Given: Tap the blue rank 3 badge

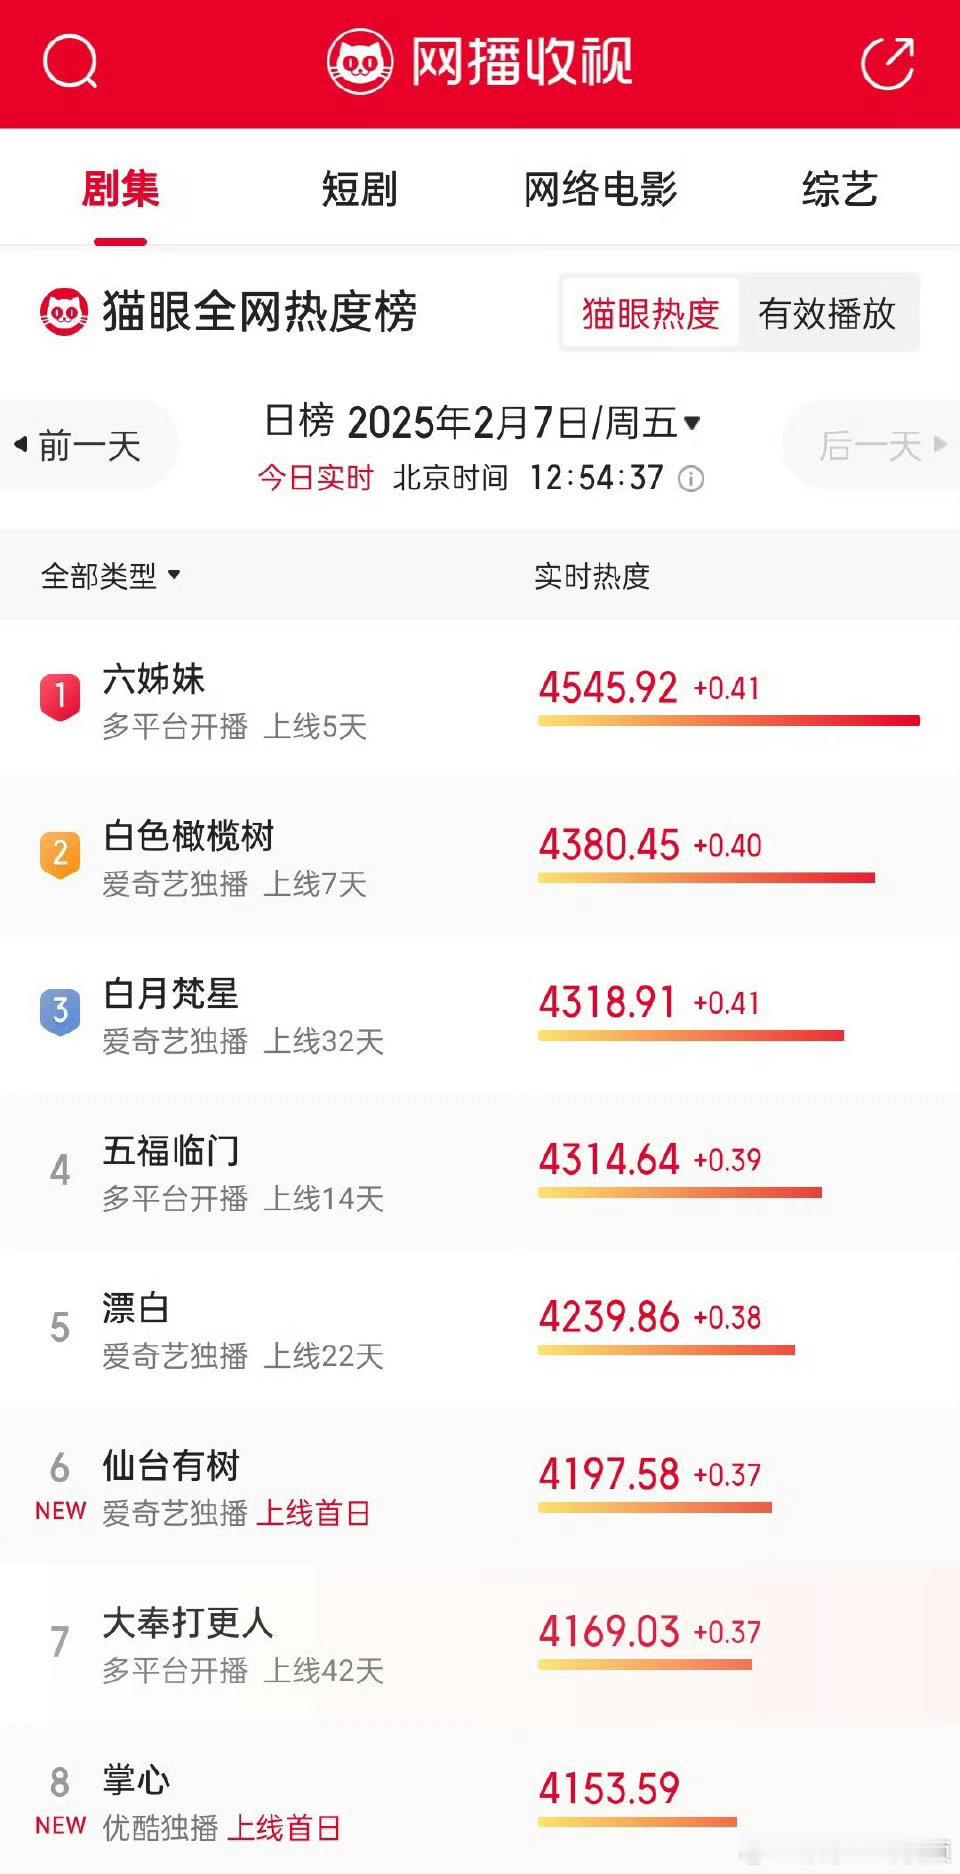Looking at the screenshot, I should [x=60, y=1011].
